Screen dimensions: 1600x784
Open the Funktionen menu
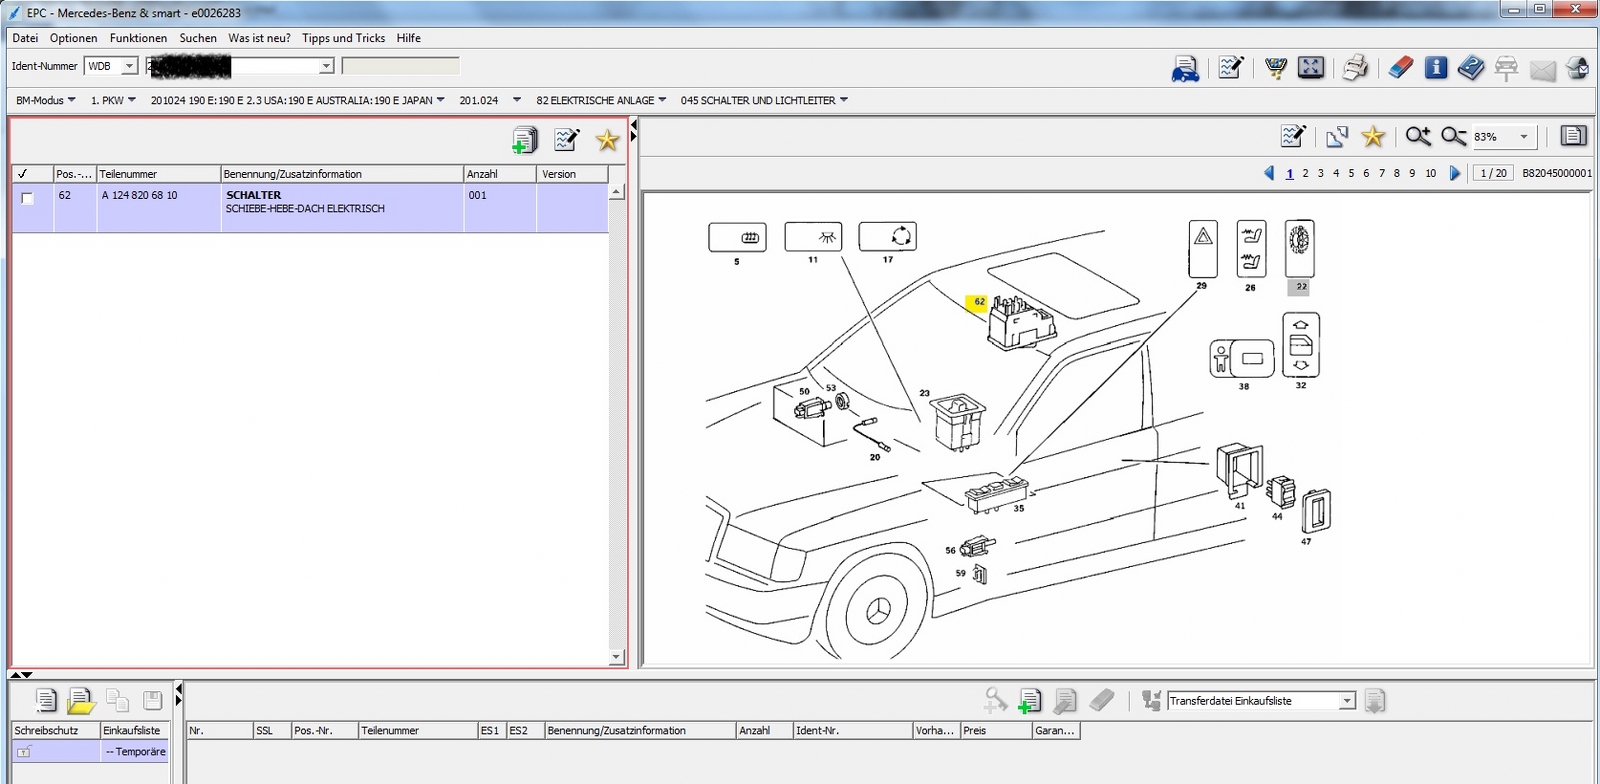point(138,38)
